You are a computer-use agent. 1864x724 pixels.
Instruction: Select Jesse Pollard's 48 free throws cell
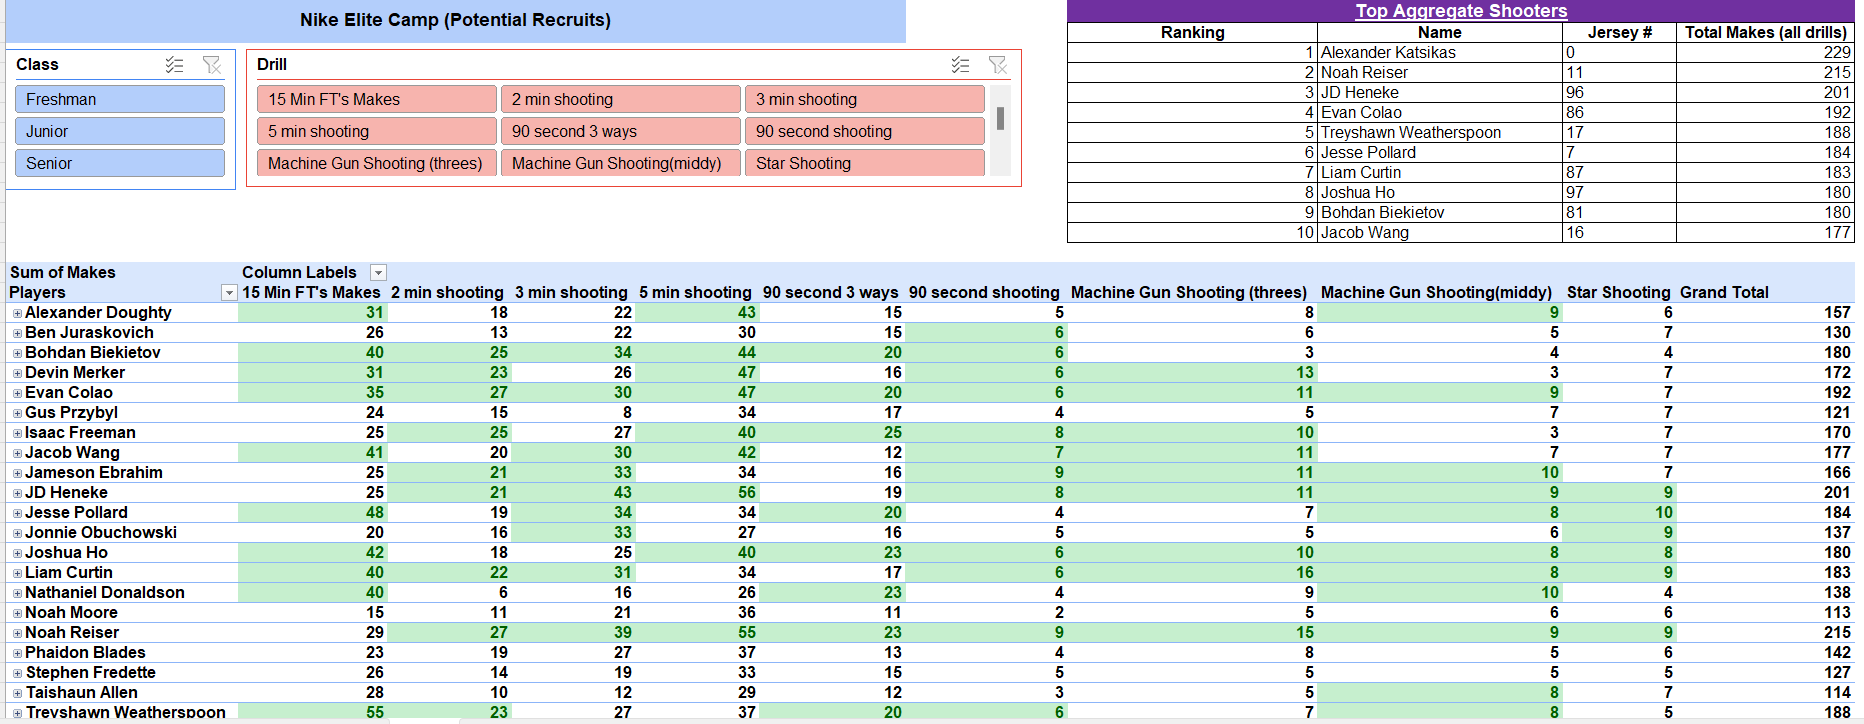point(312,512)
